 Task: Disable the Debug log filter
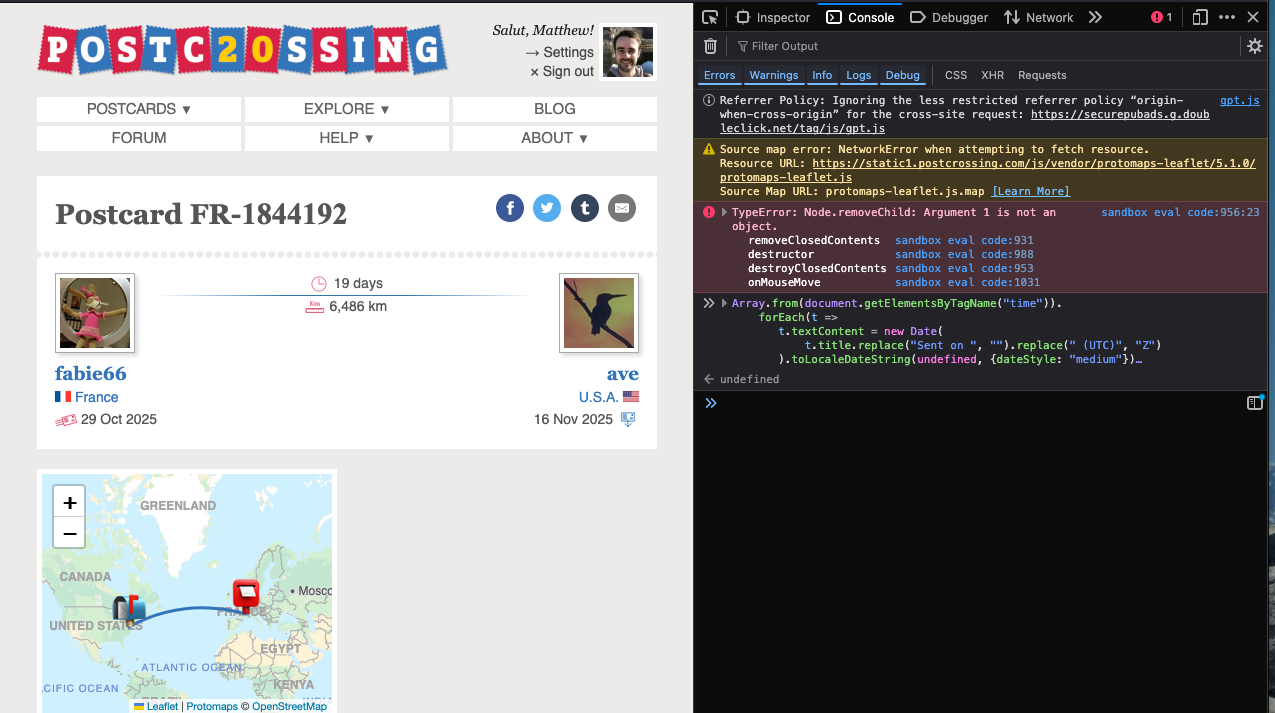coord(902,75)
